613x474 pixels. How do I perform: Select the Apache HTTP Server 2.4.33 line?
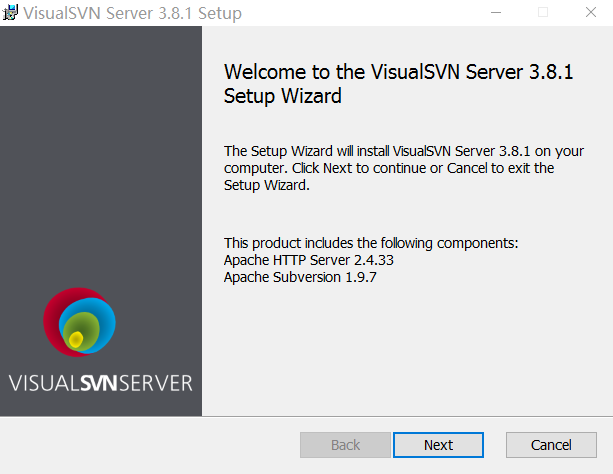[x=308, y=260]
